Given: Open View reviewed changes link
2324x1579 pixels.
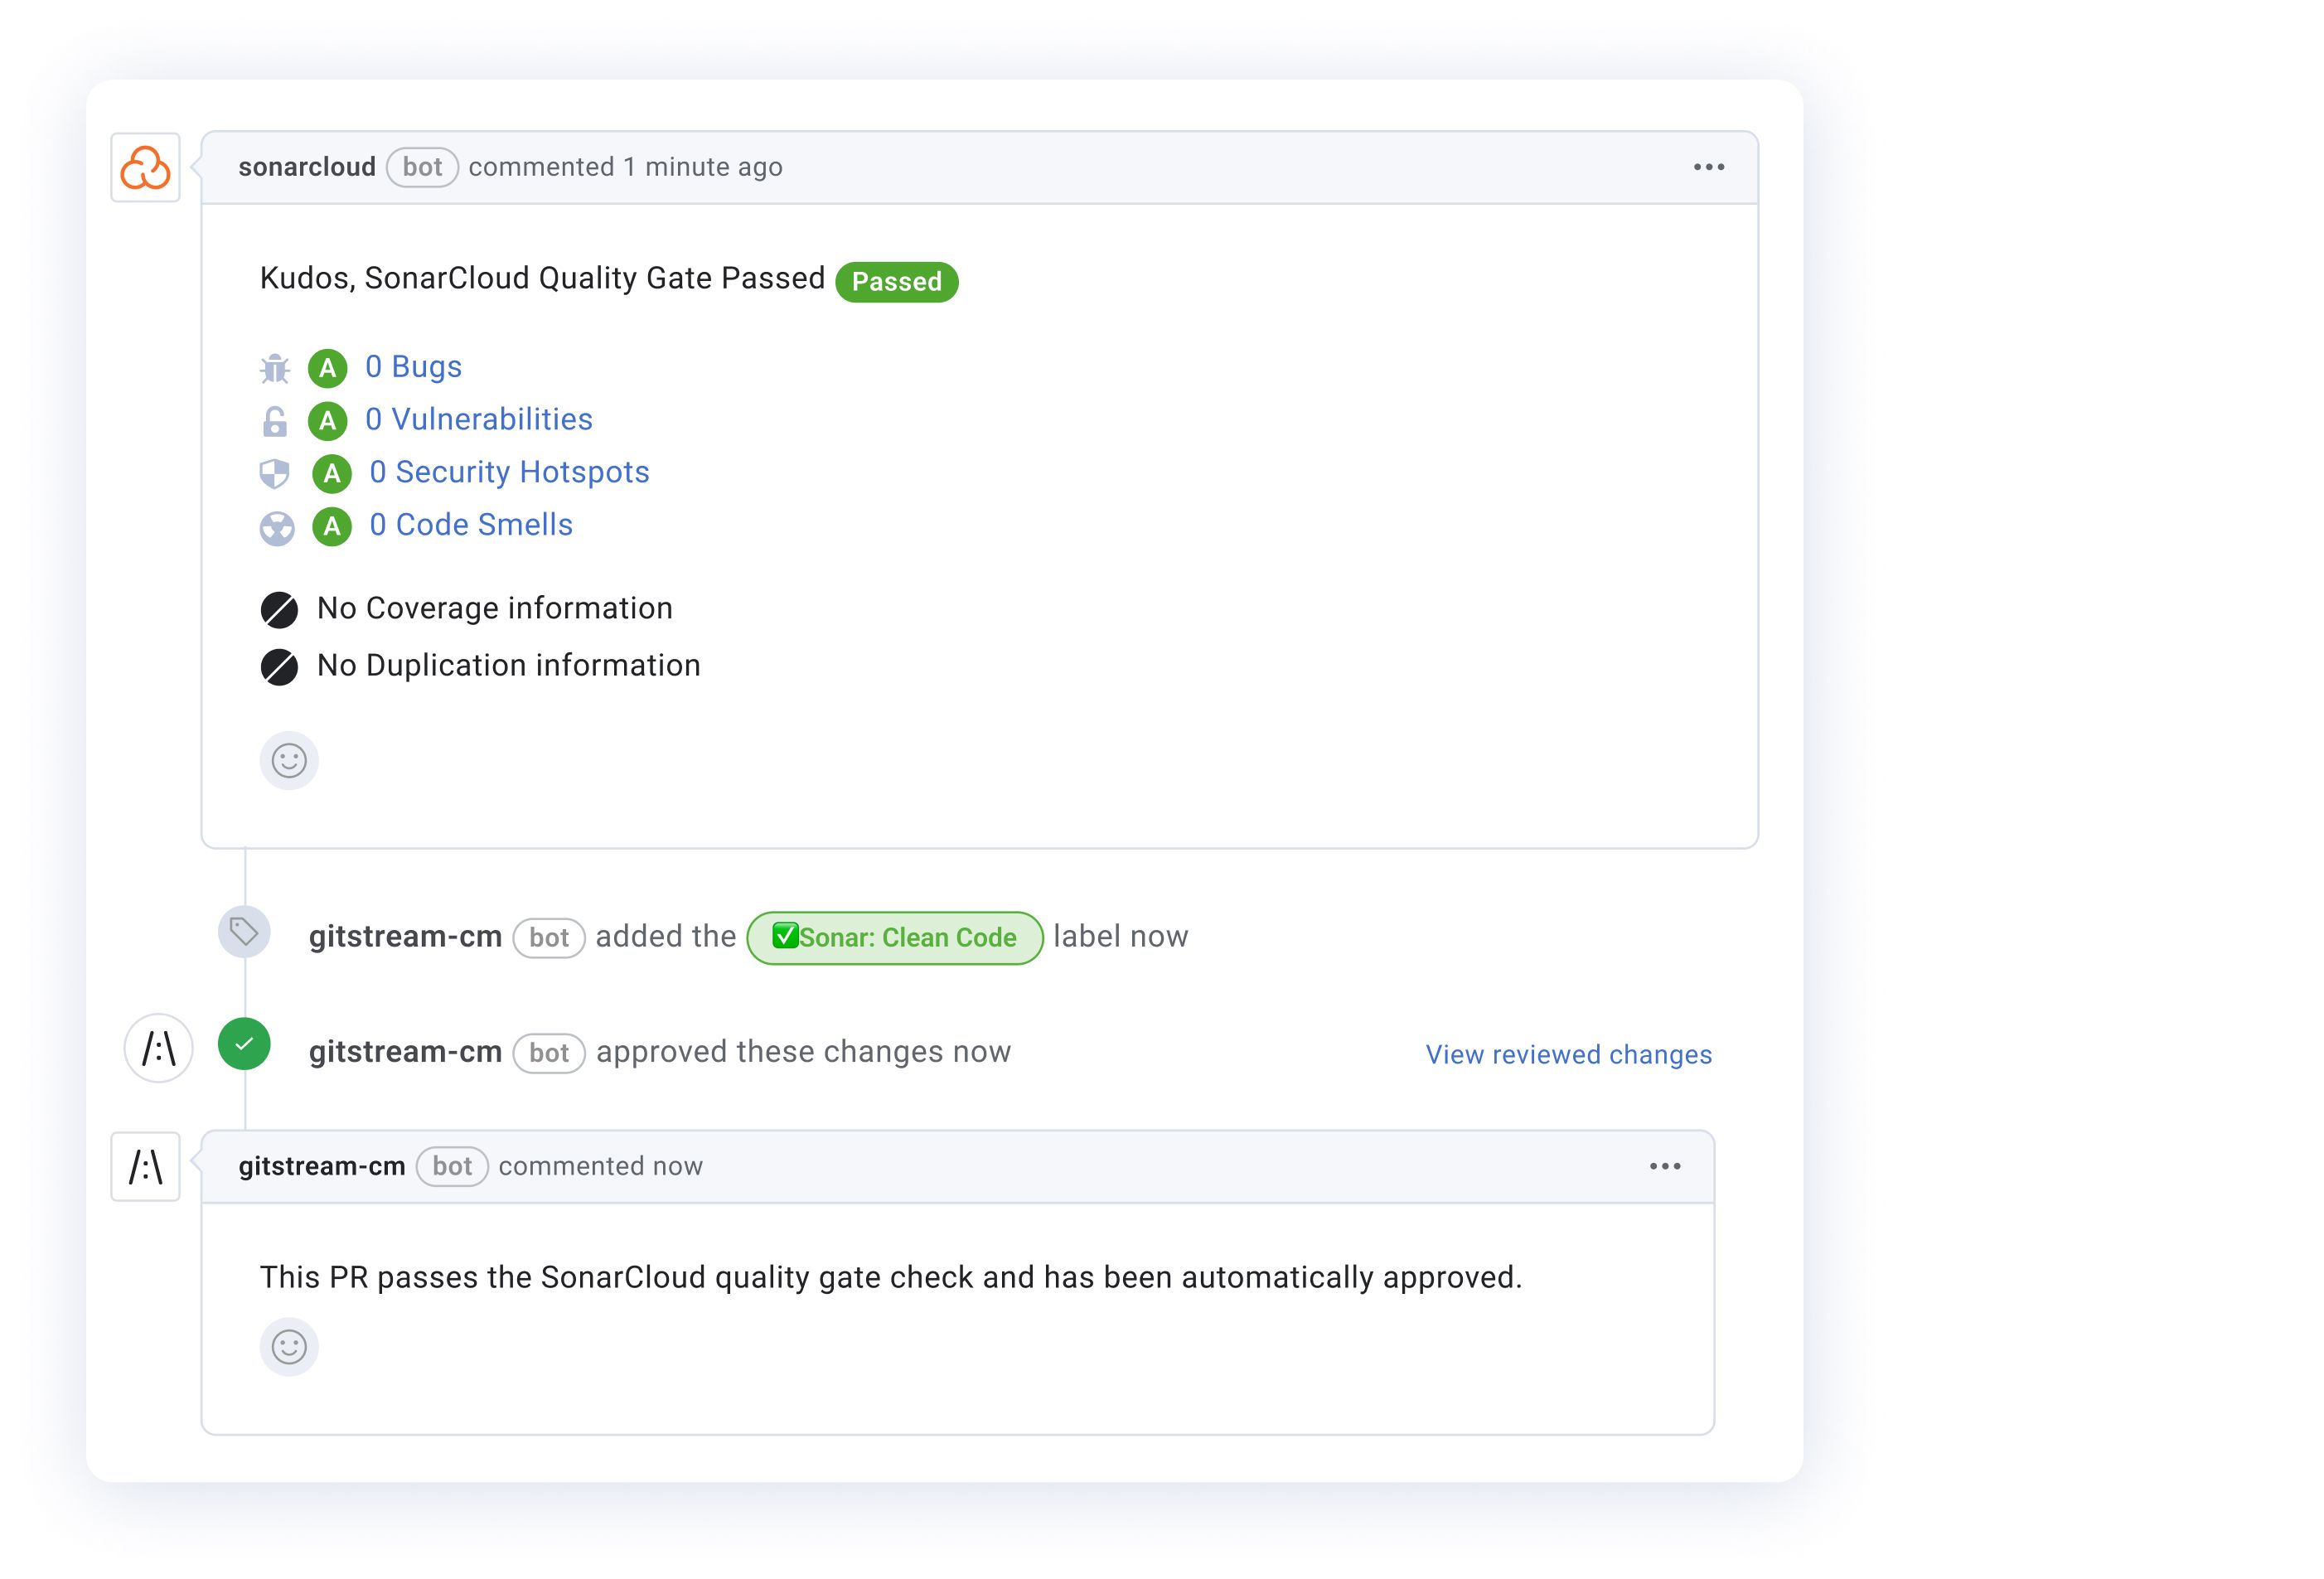Looking at the screenshot, I should click(x=1568, y=1054).
